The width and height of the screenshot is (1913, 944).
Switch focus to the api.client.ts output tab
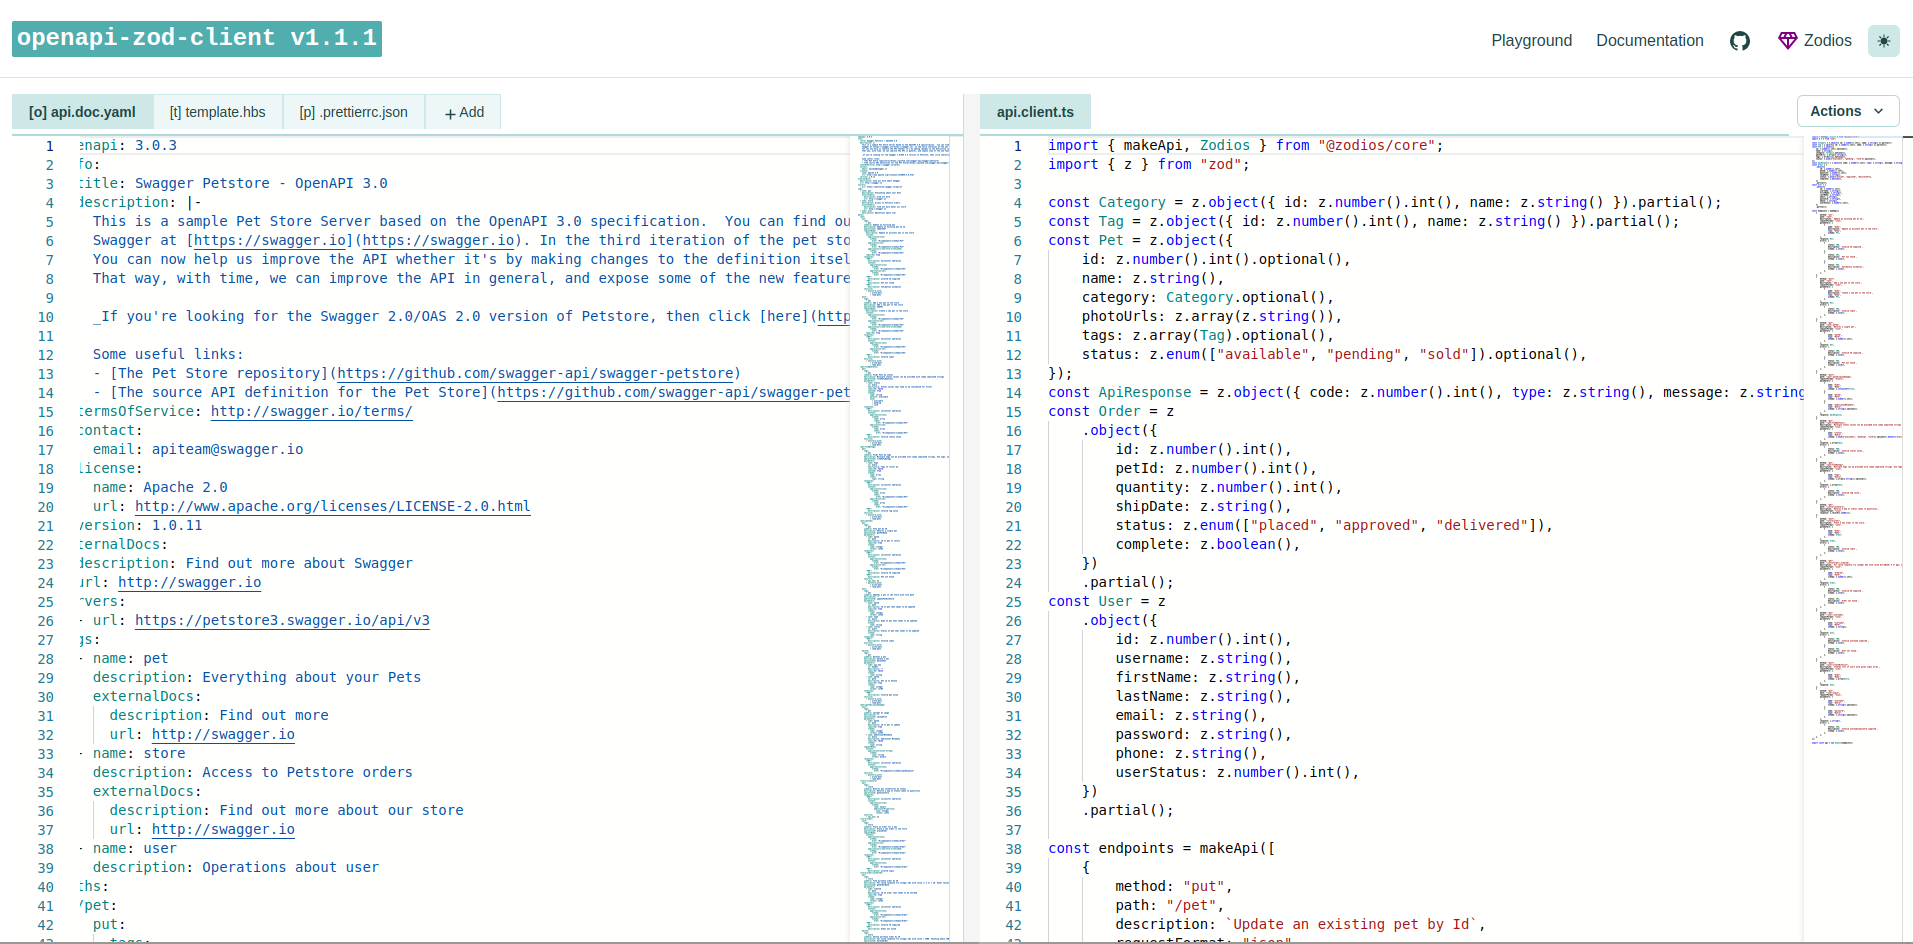pyautogui.click(x=1035, y=111)
